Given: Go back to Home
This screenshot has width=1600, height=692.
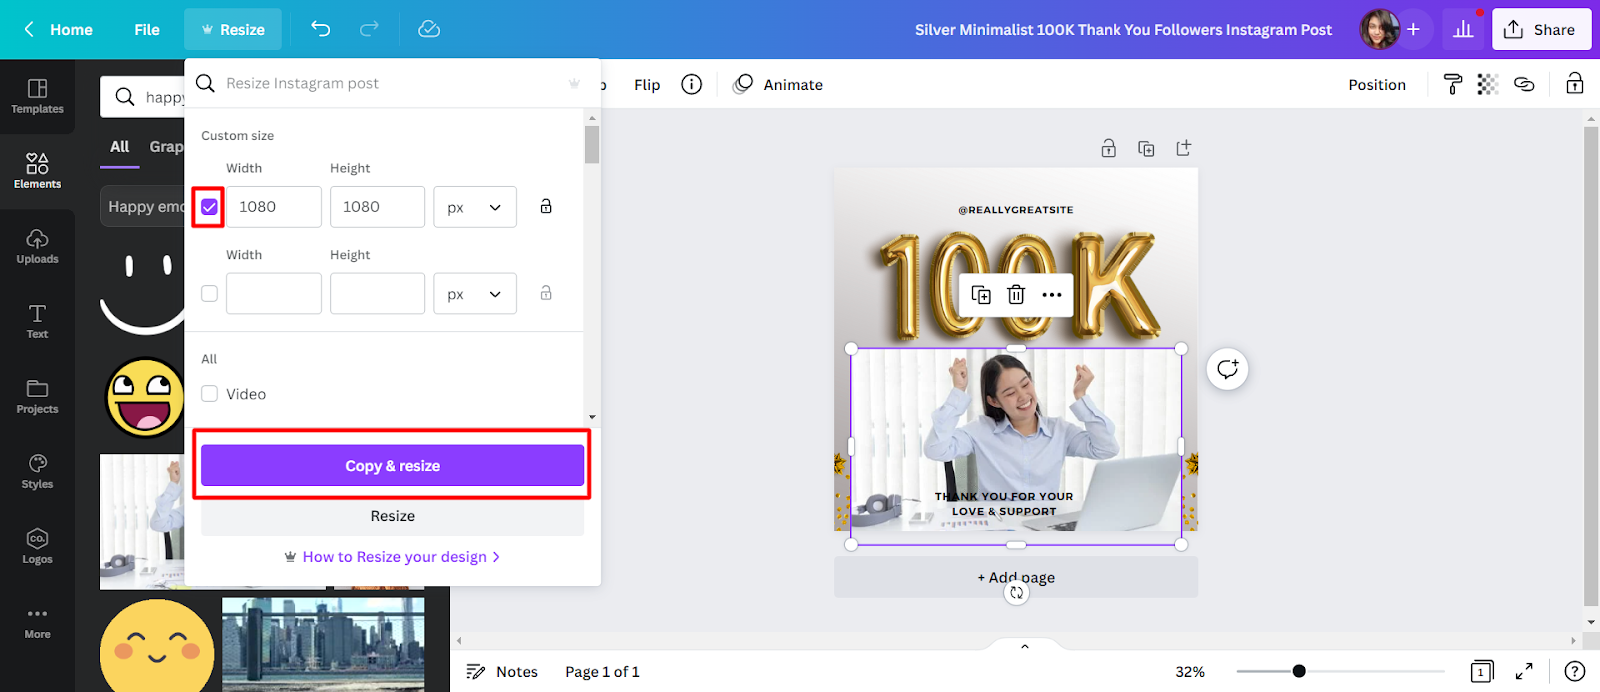Looking at the screenshot, I should pos(59,29).
